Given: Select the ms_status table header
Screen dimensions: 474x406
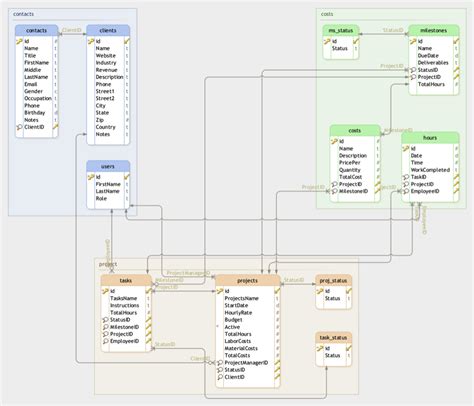Looking at the screenshot, I should [x=341, y=30].
